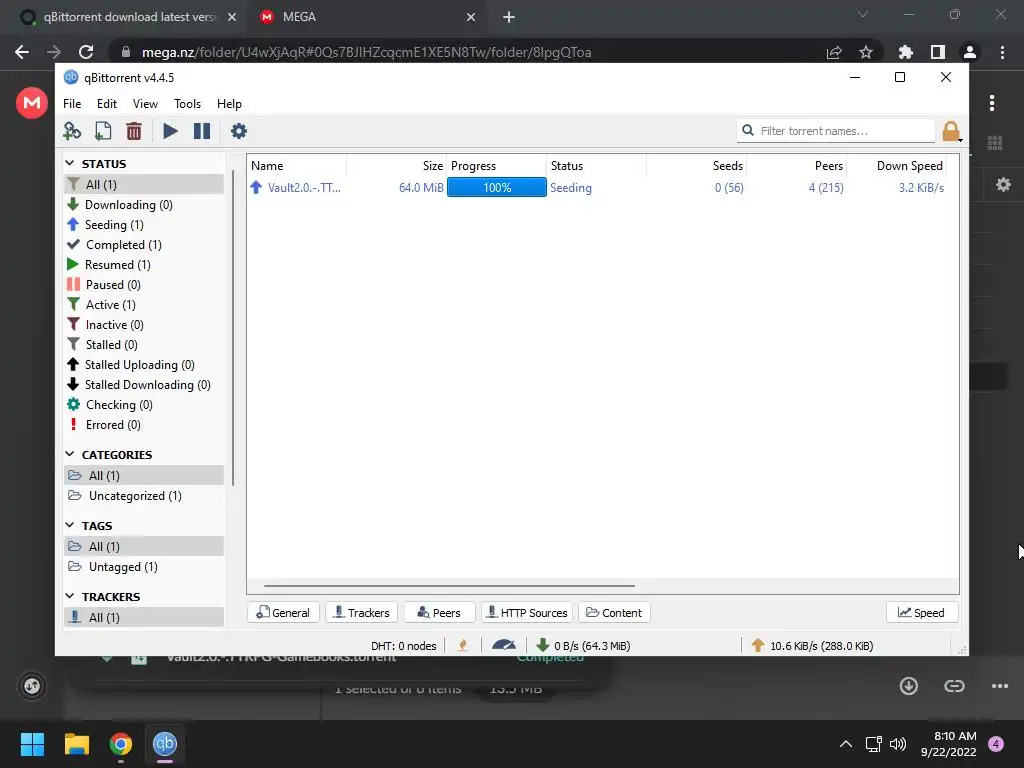The height and width of the screenshot is (768, 1024).
Task: Resume torrents with the play icon
Action: coord(170,131)
